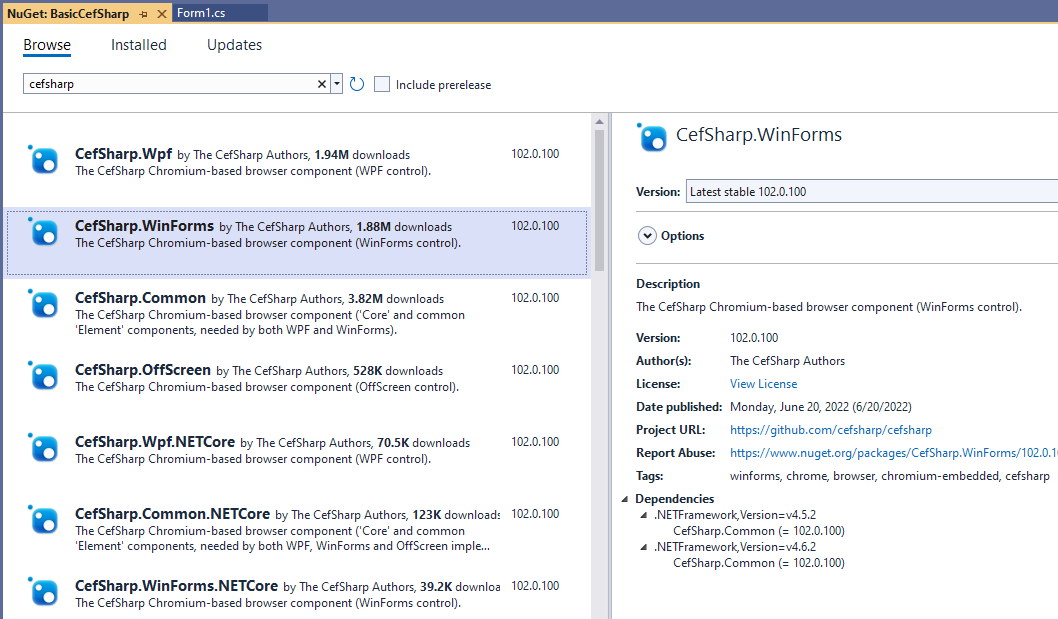
Task: Close the NuGet: BasicCefSharp tab
Action: [x=161, y=12]
